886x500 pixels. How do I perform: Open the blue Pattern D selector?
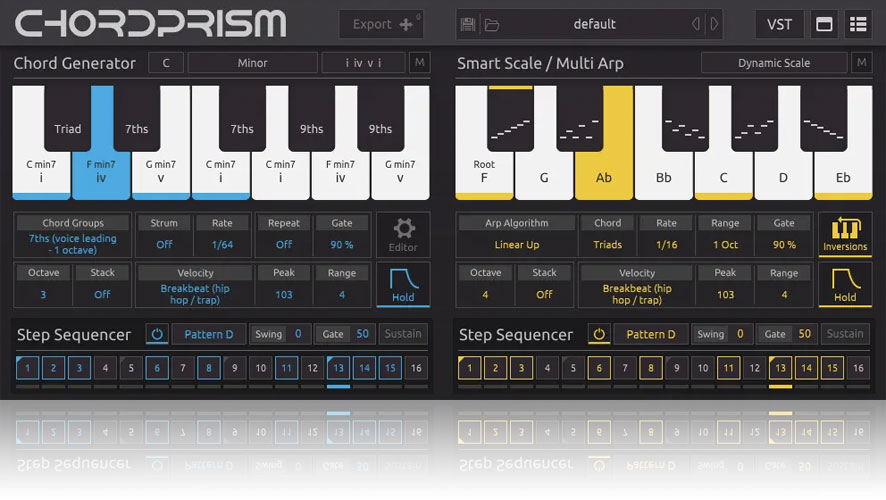208,335
